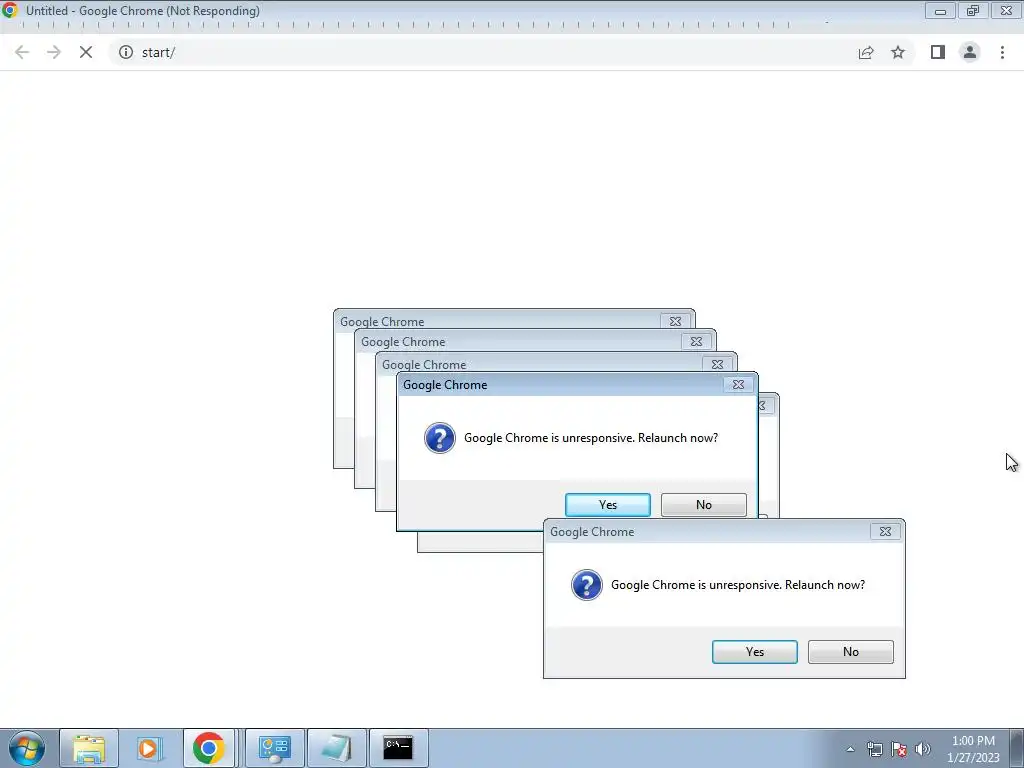Open the Control Panel taskbar icon
The width and height of the screenshot is (1024, 768).
point(274,748)
